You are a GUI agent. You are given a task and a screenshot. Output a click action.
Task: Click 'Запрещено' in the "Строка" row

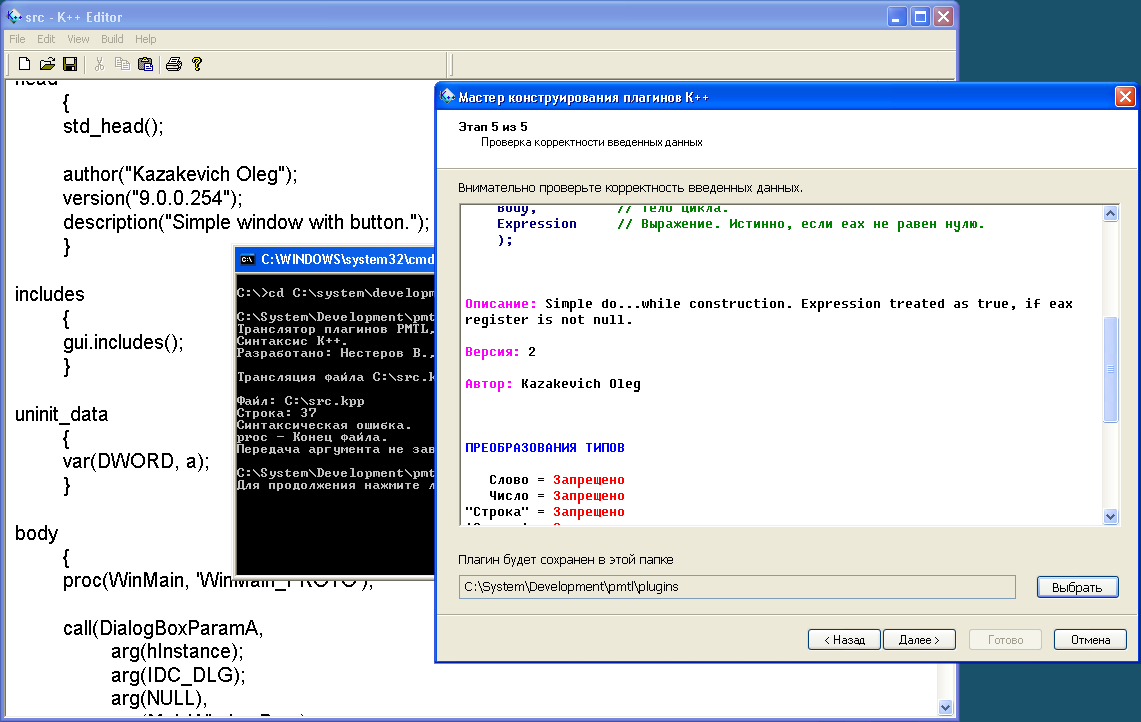point(589,512)
